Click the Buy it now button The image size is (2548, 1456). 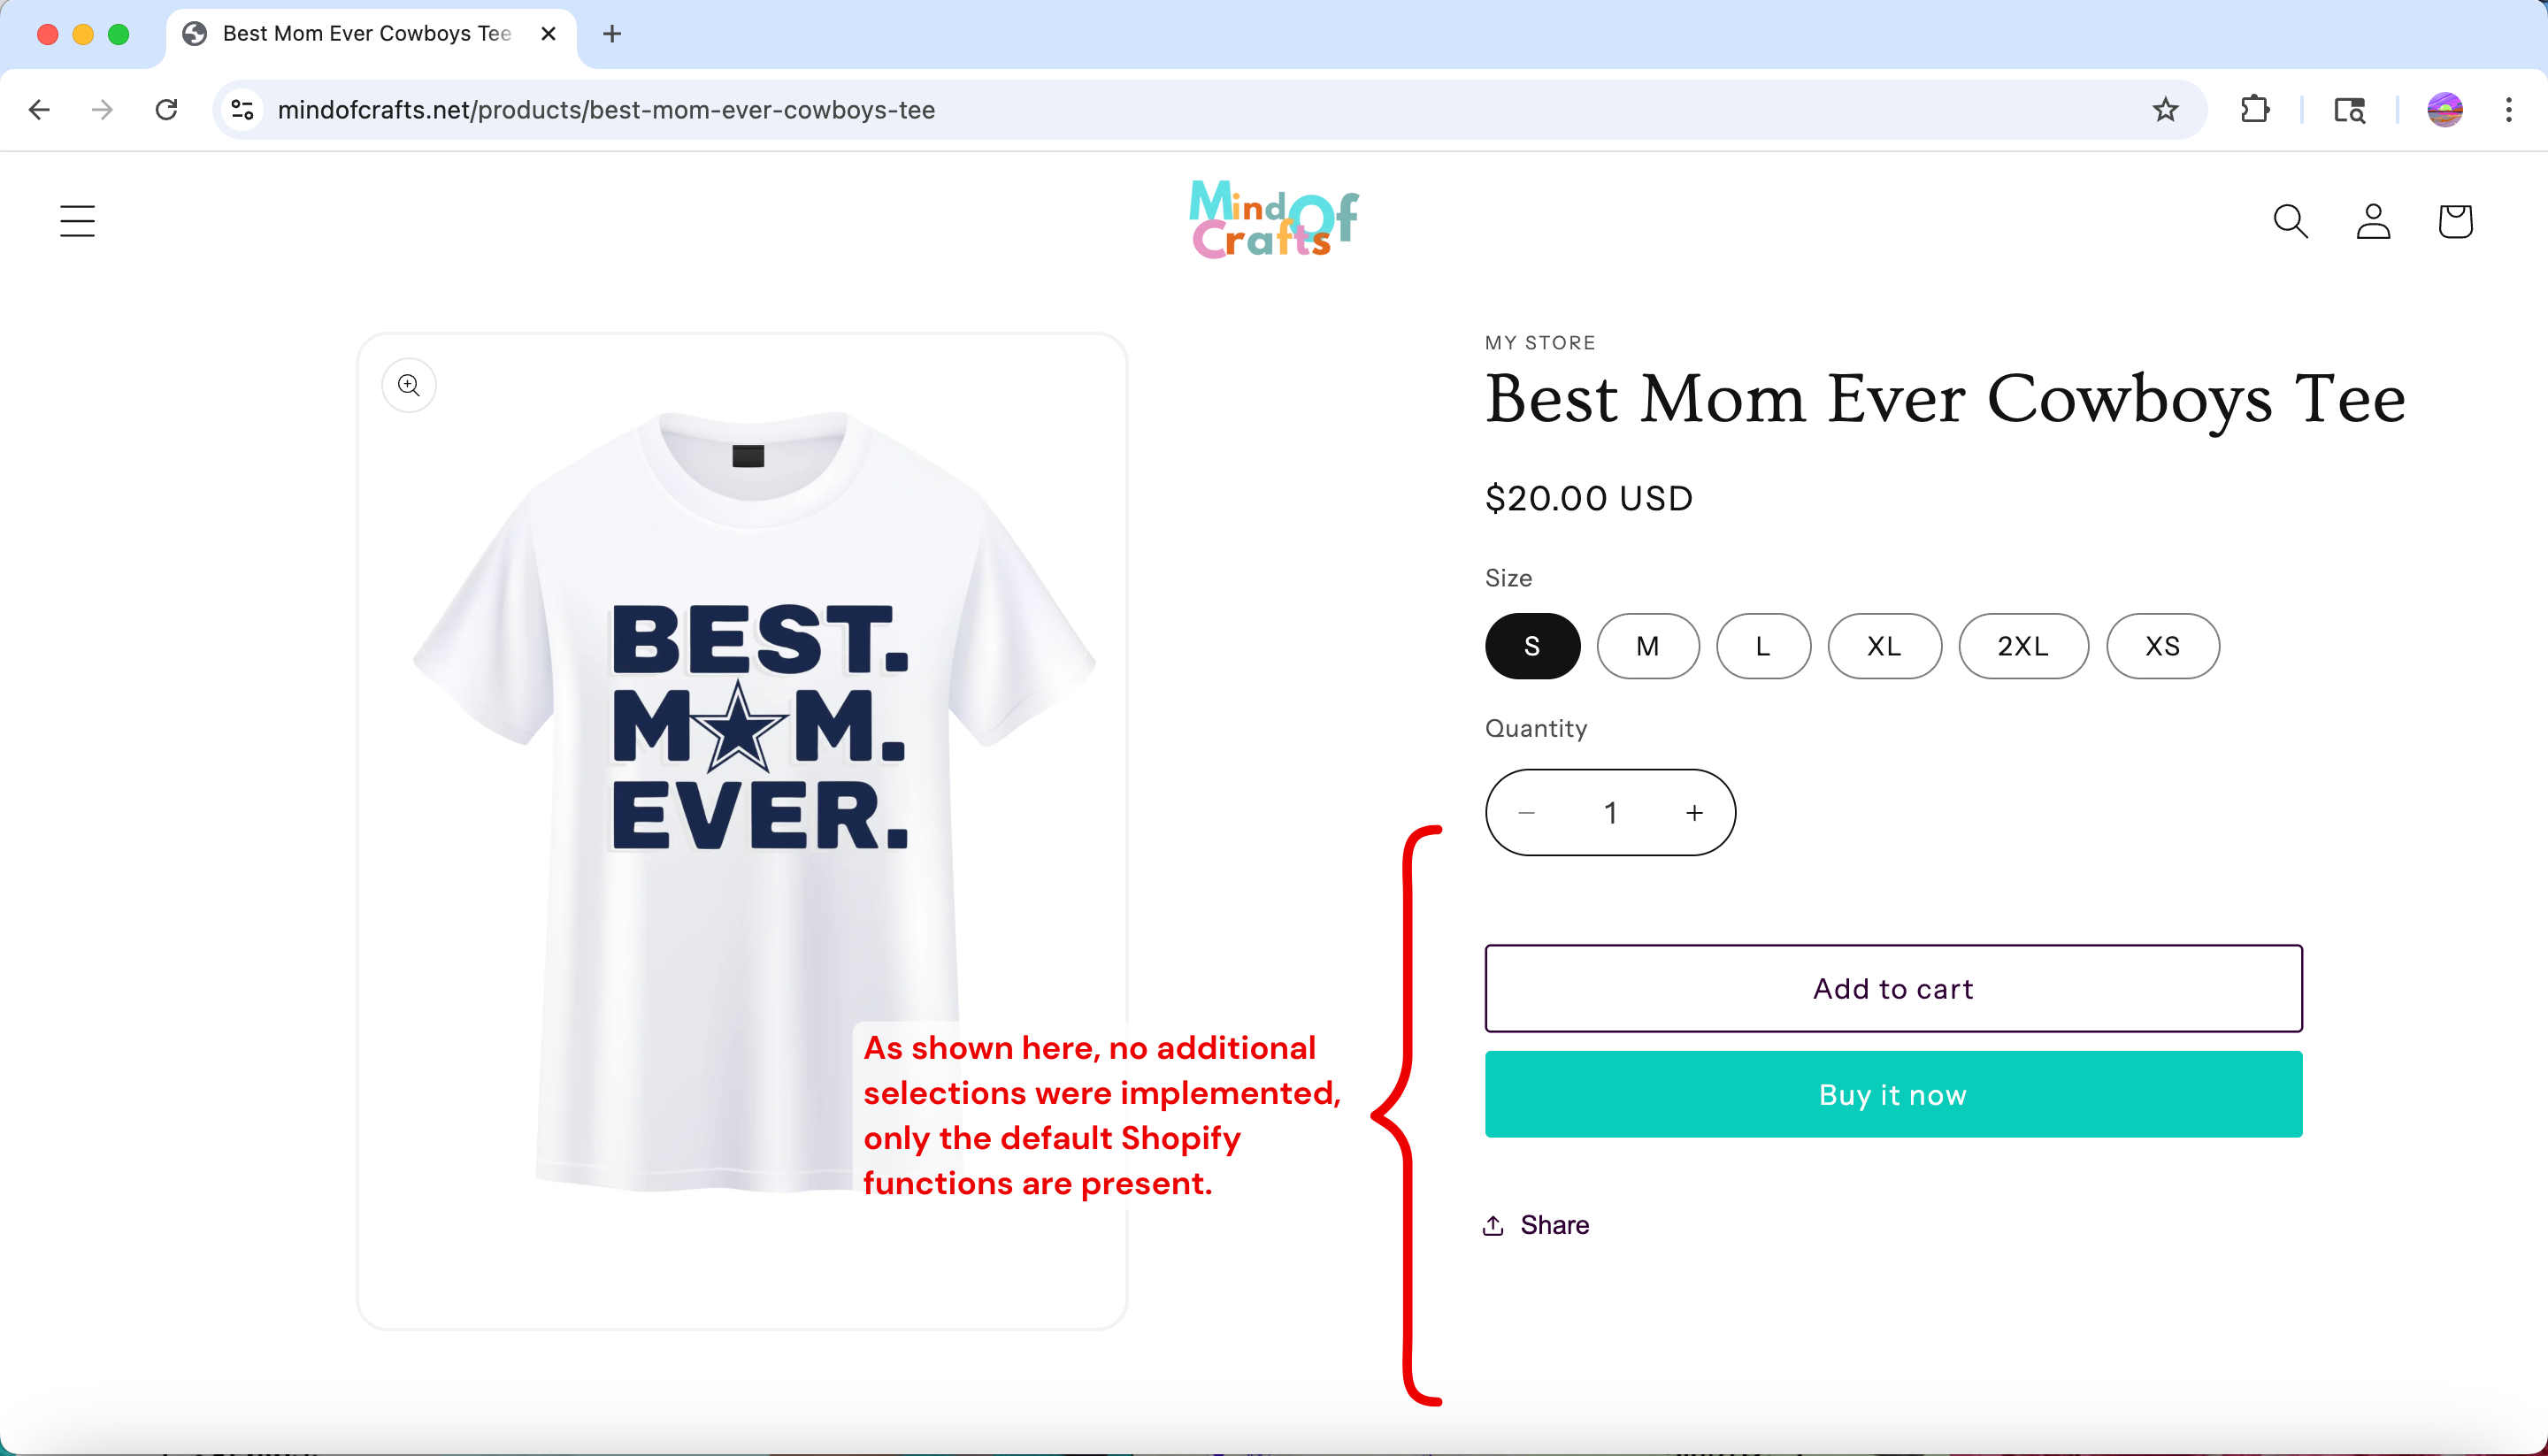(1893, 1095)
